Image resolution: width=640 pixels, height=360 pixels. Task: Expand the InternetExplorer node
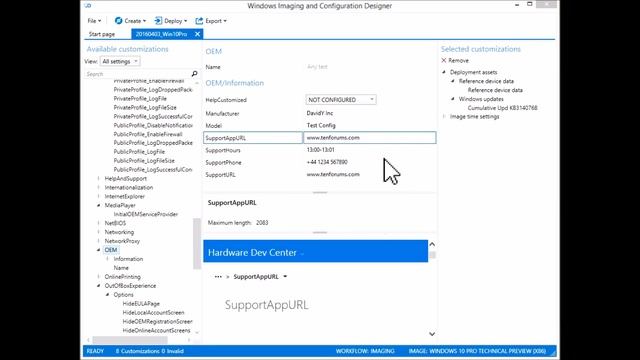98,196
